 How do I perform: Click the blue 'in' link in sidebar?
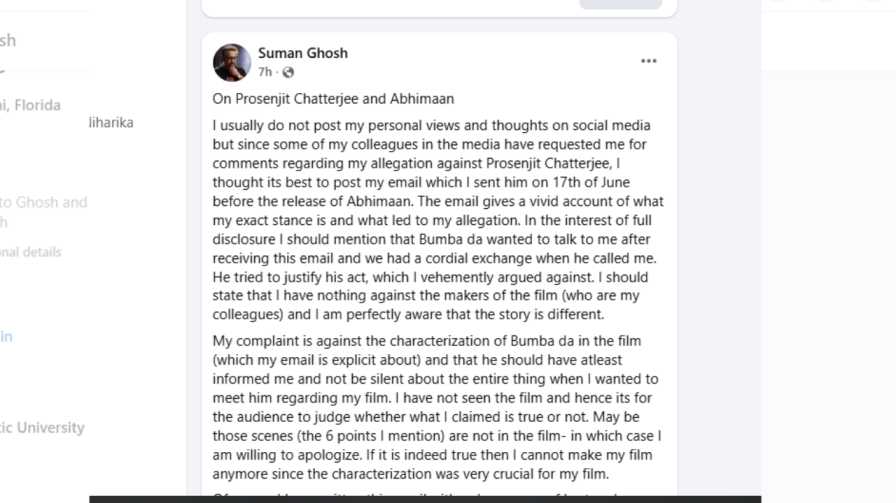click(x=6, y=337)
